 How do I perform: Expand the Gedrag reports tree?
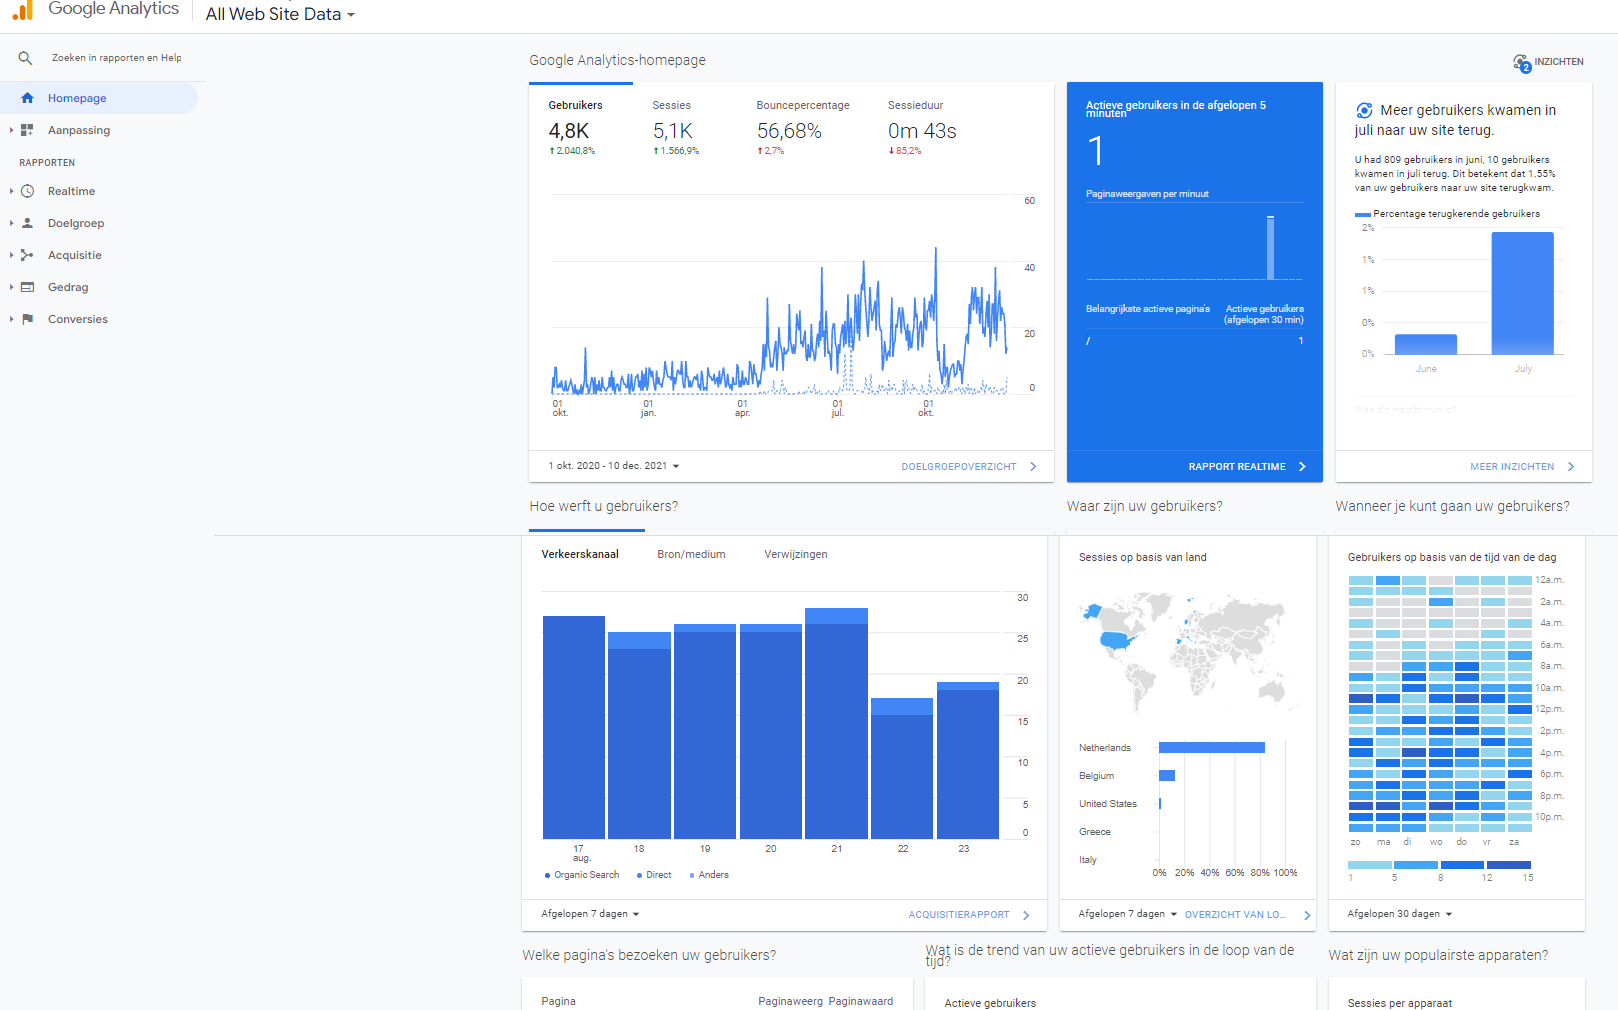click(x=11, y=287)
